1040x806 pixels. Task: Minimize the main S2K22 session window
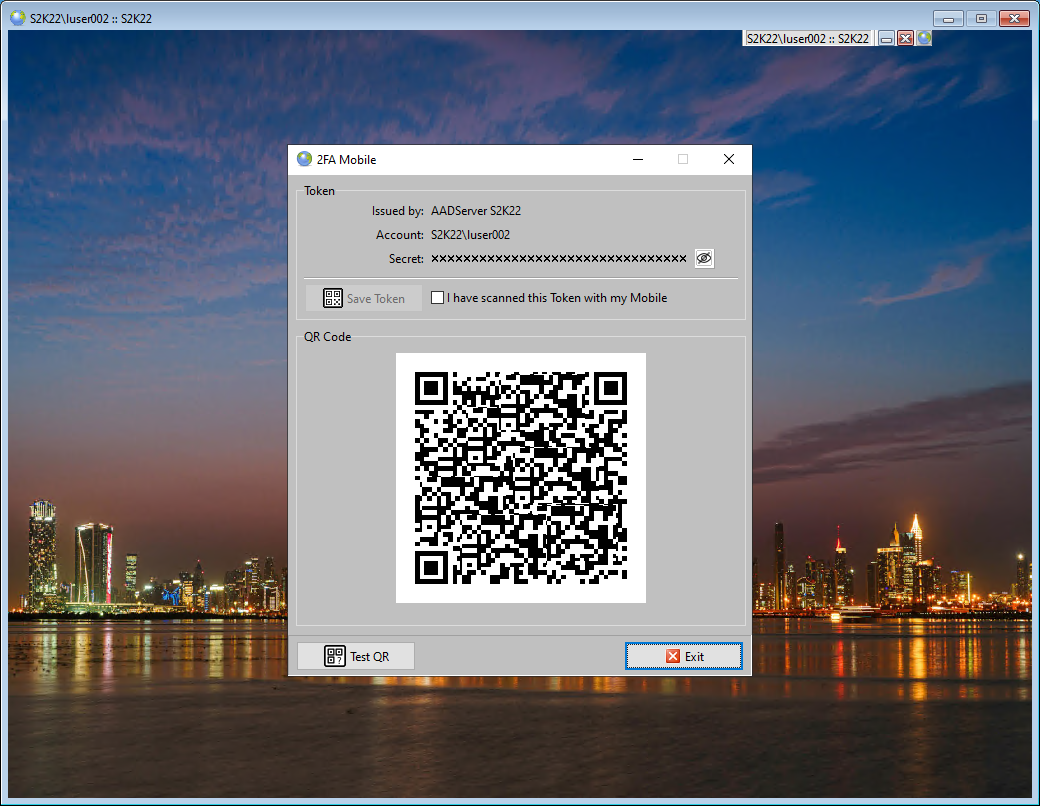(x=948, y=18)
